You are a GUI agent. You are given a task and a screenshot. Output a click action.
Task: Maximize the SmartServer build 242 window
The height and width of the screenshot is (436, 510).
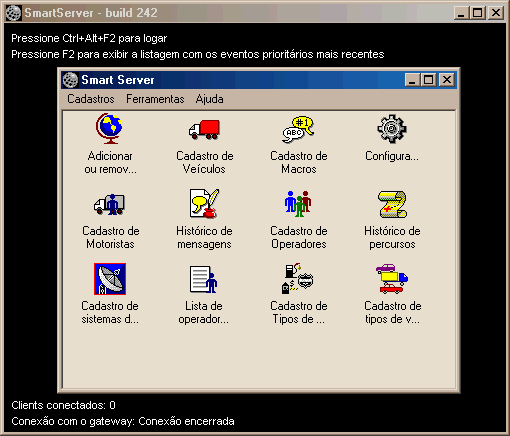click(477, 13)
